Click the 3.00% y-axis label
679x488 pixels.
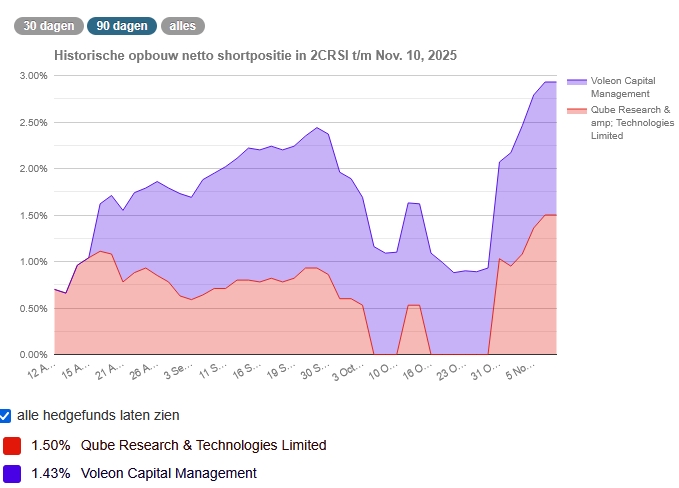tap(34, 76)
